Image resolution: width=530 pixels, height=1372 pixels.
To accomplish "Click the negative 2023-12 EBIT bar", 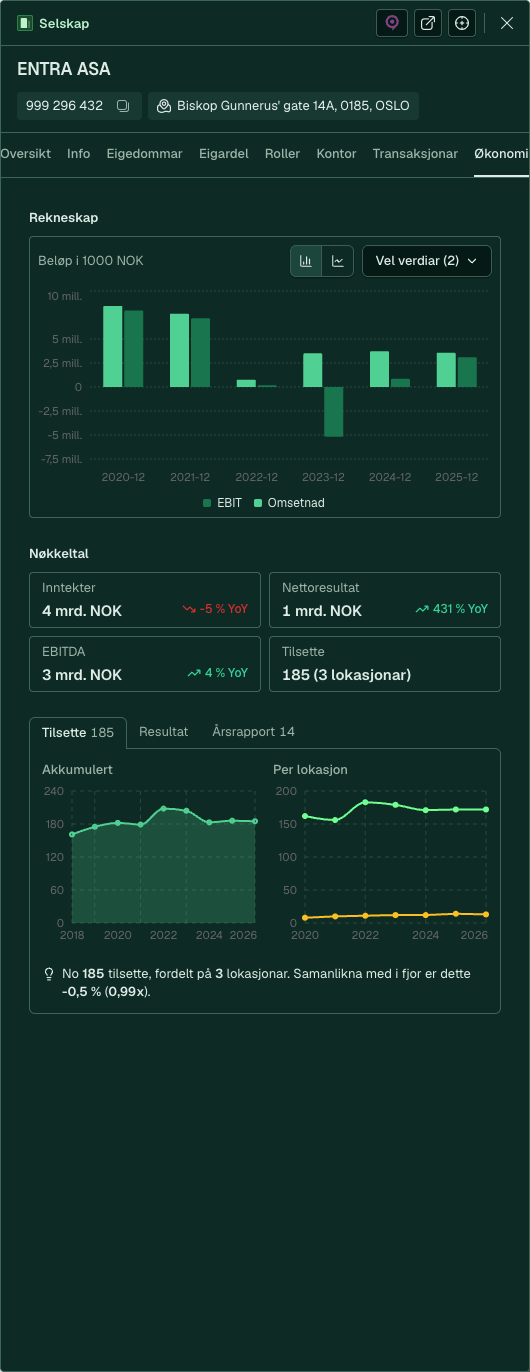I will pos(334,412).
